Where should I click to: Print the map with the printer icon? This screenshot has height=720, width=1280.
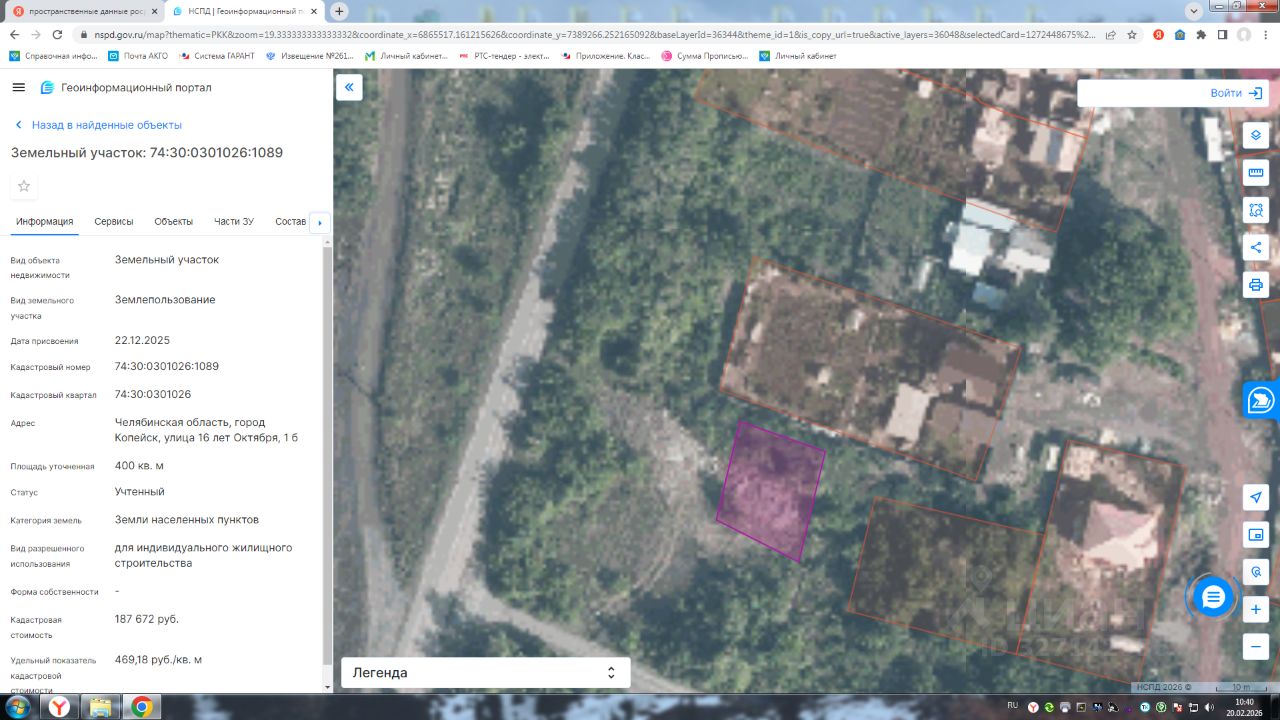(1256, 285)
